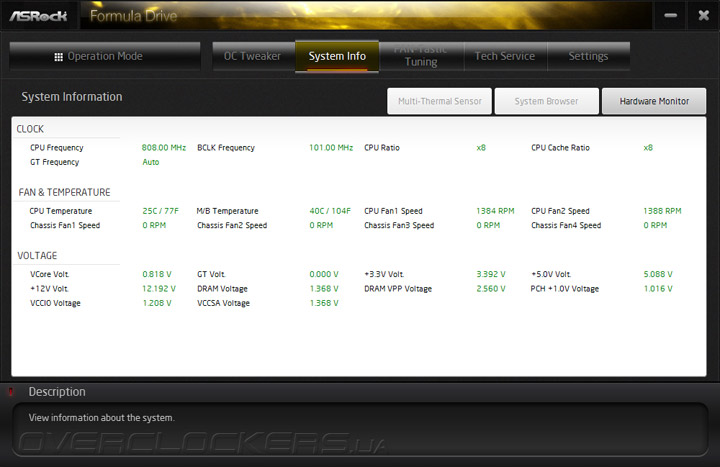Click the Chassis Fan2 Speed label
Image resolution: width=720 pixels, height=467 pixels.
tap(232, 225)
